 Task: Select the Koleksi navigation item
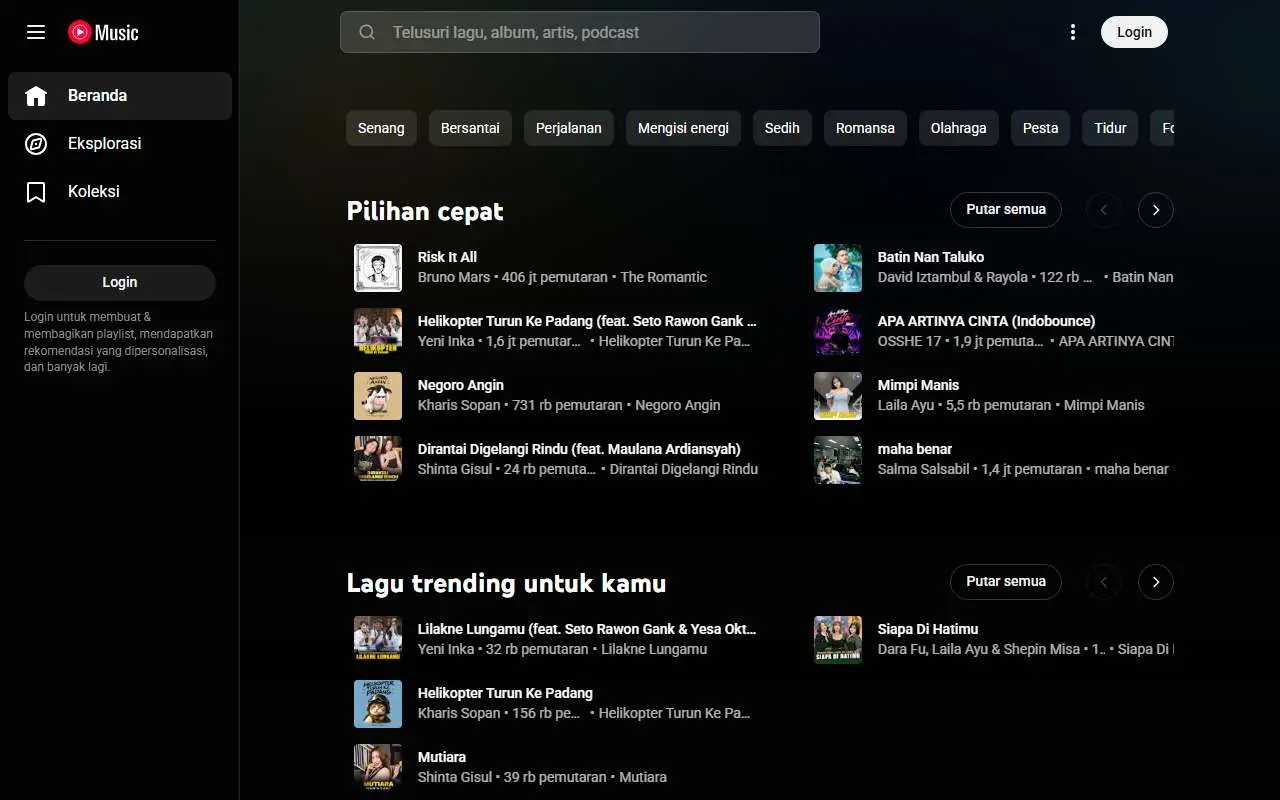(x=120, y=192)
